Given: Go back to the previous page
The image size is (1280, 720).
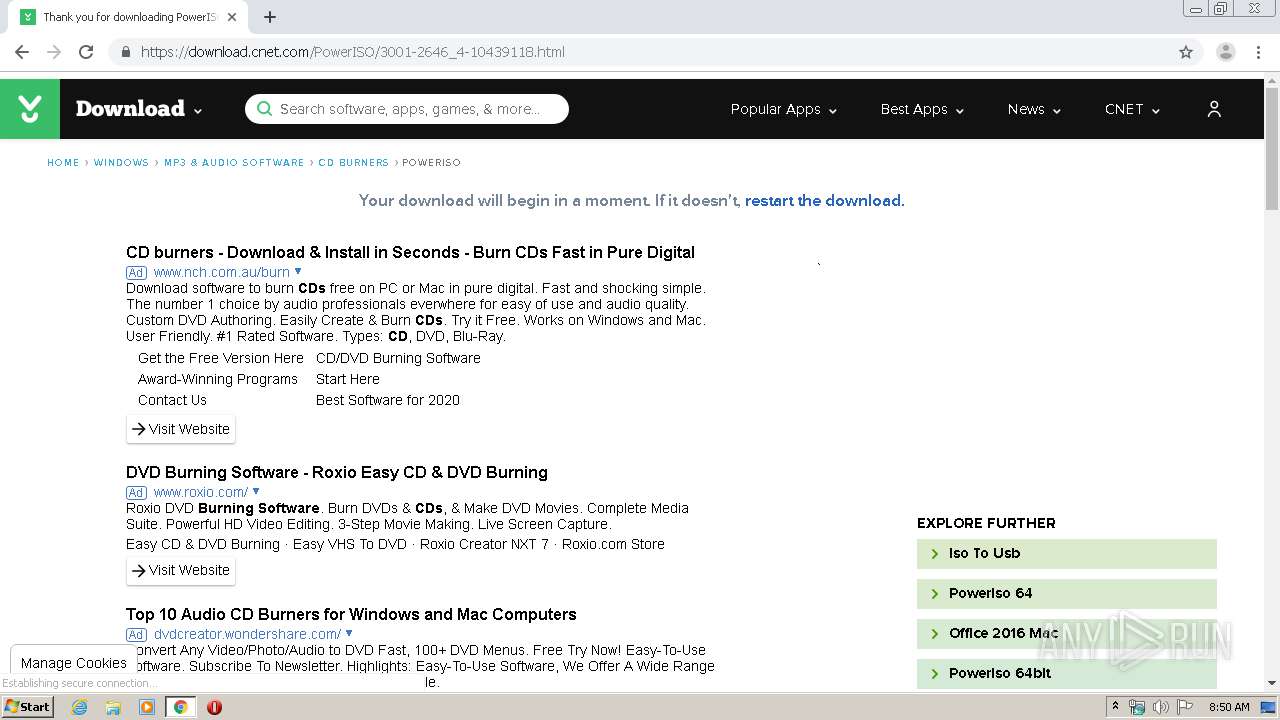Looking at the screenshot, I should [x=22, y=52].
